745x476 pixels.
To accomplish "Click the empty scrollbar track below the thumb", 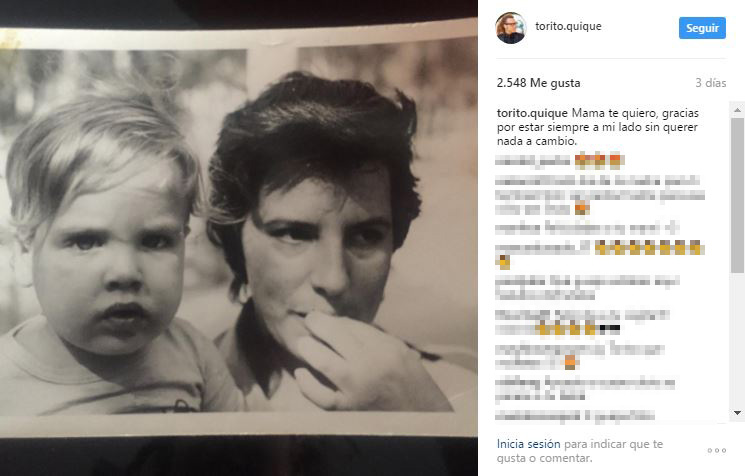I will 737,340.
